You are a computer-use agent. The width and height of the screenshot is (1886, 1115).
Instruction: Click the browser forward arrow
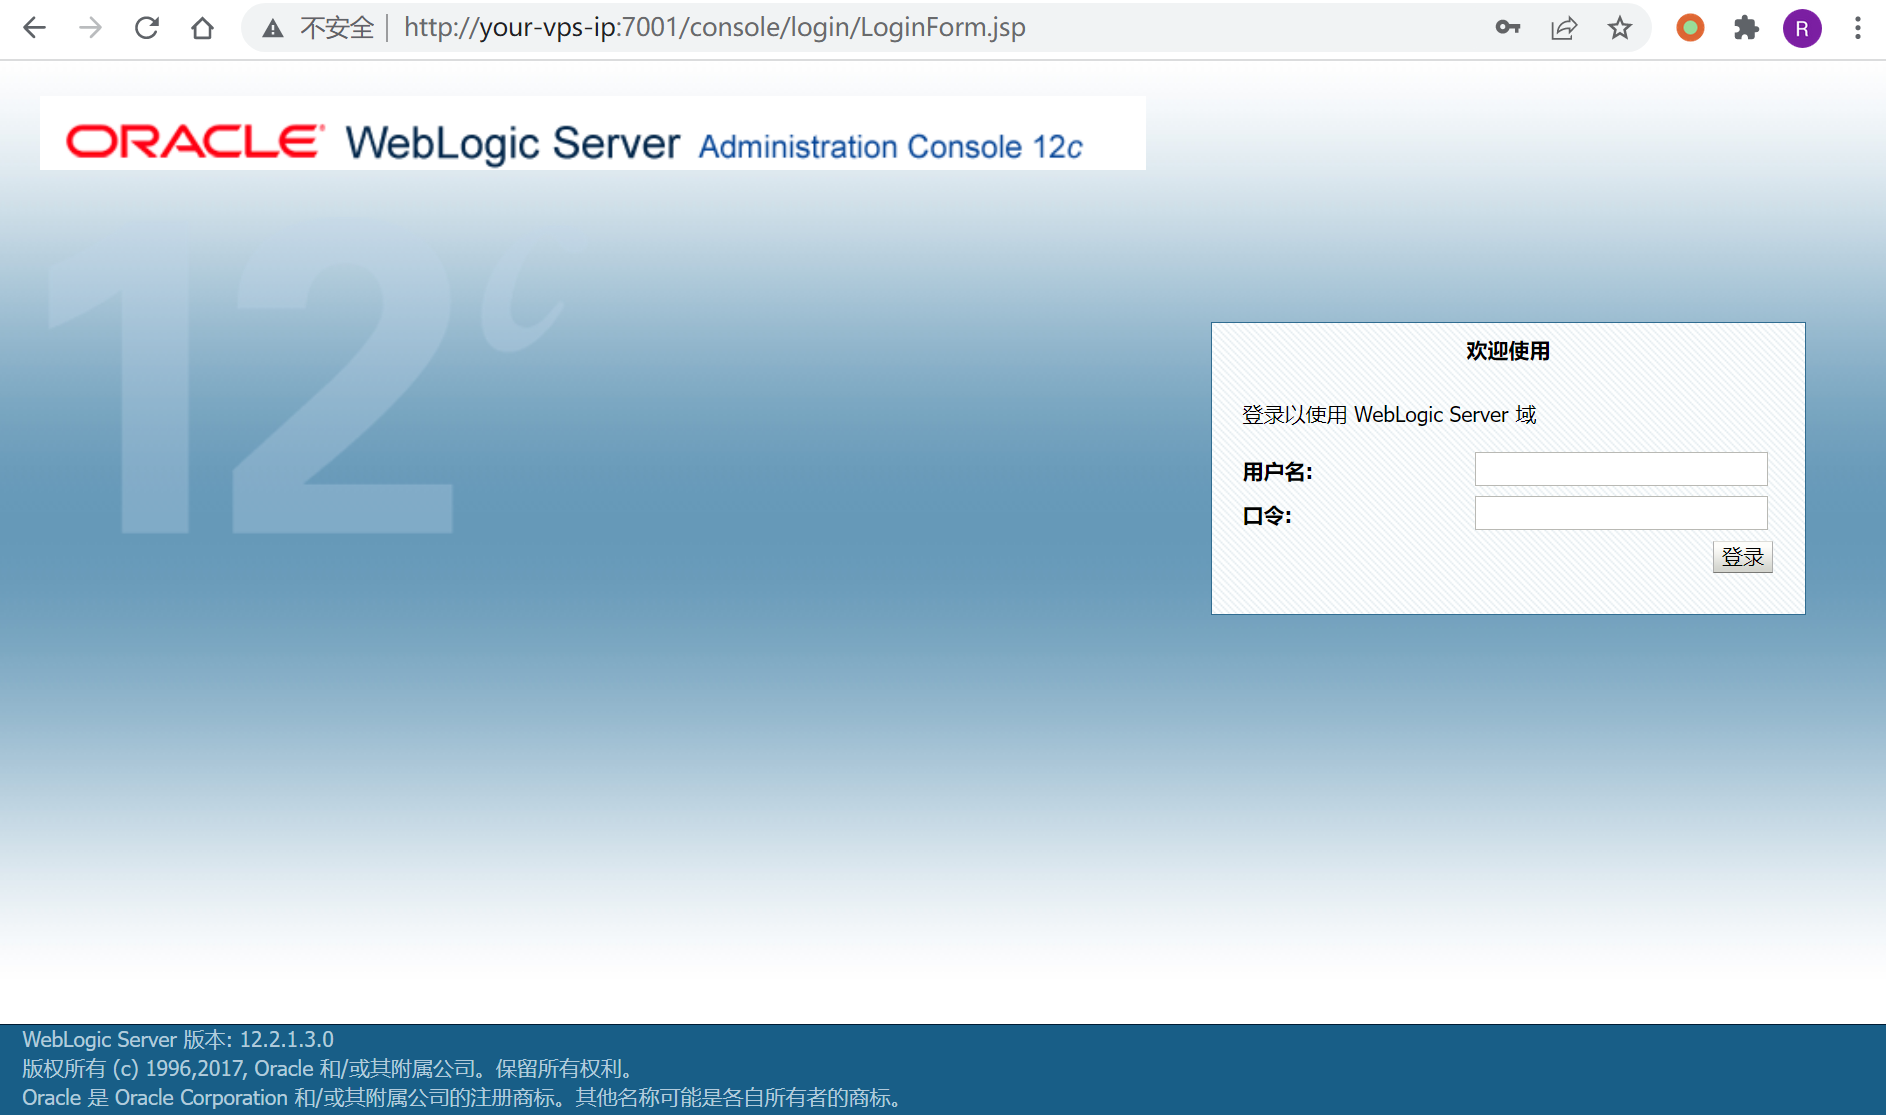91,28
